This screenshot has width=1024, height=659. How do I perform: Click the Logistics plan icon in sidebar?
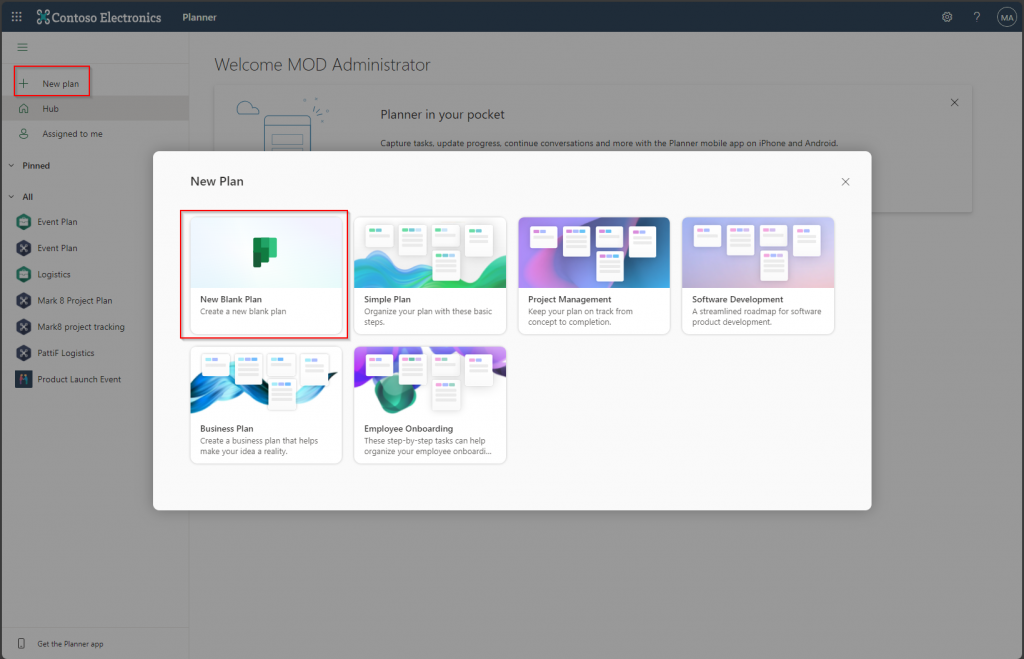click(23, 274)
